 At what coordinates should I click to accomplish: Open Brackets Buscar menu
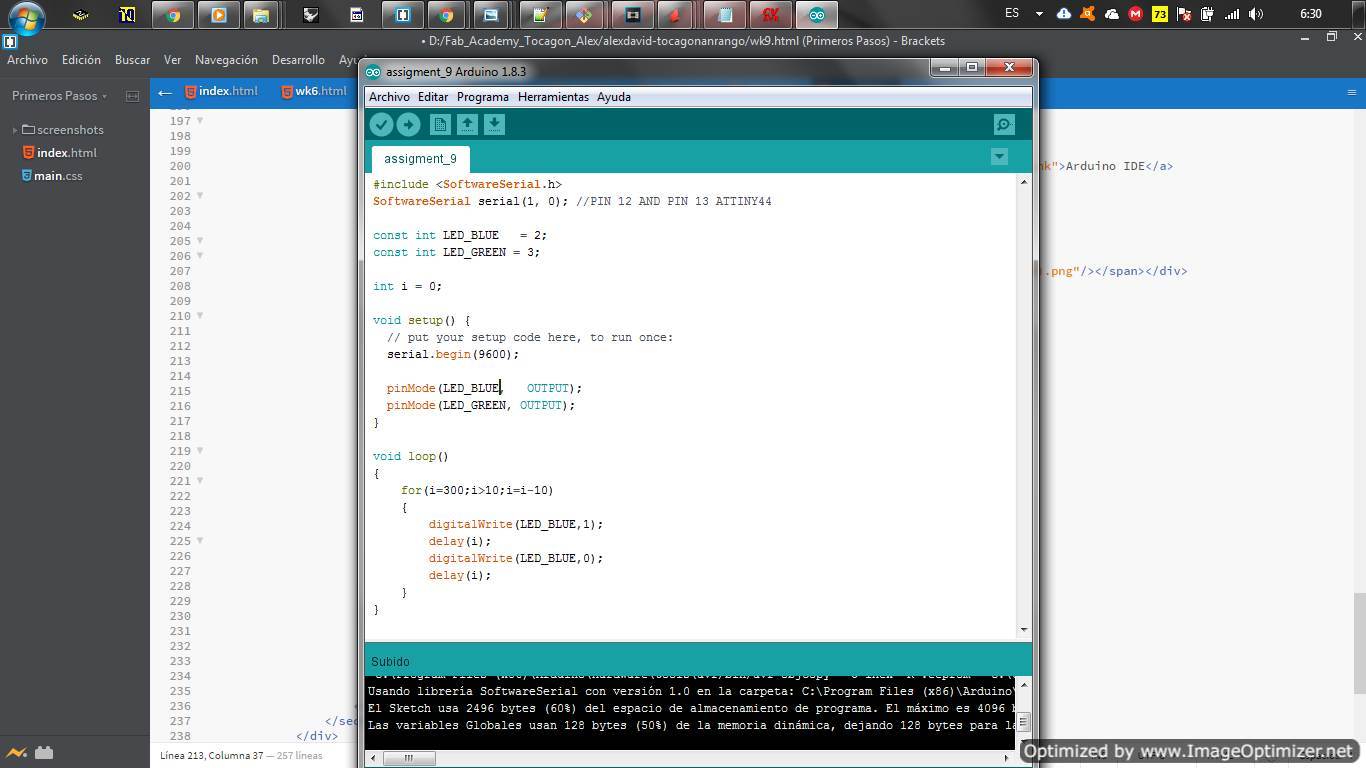click(x=132, y=60)
